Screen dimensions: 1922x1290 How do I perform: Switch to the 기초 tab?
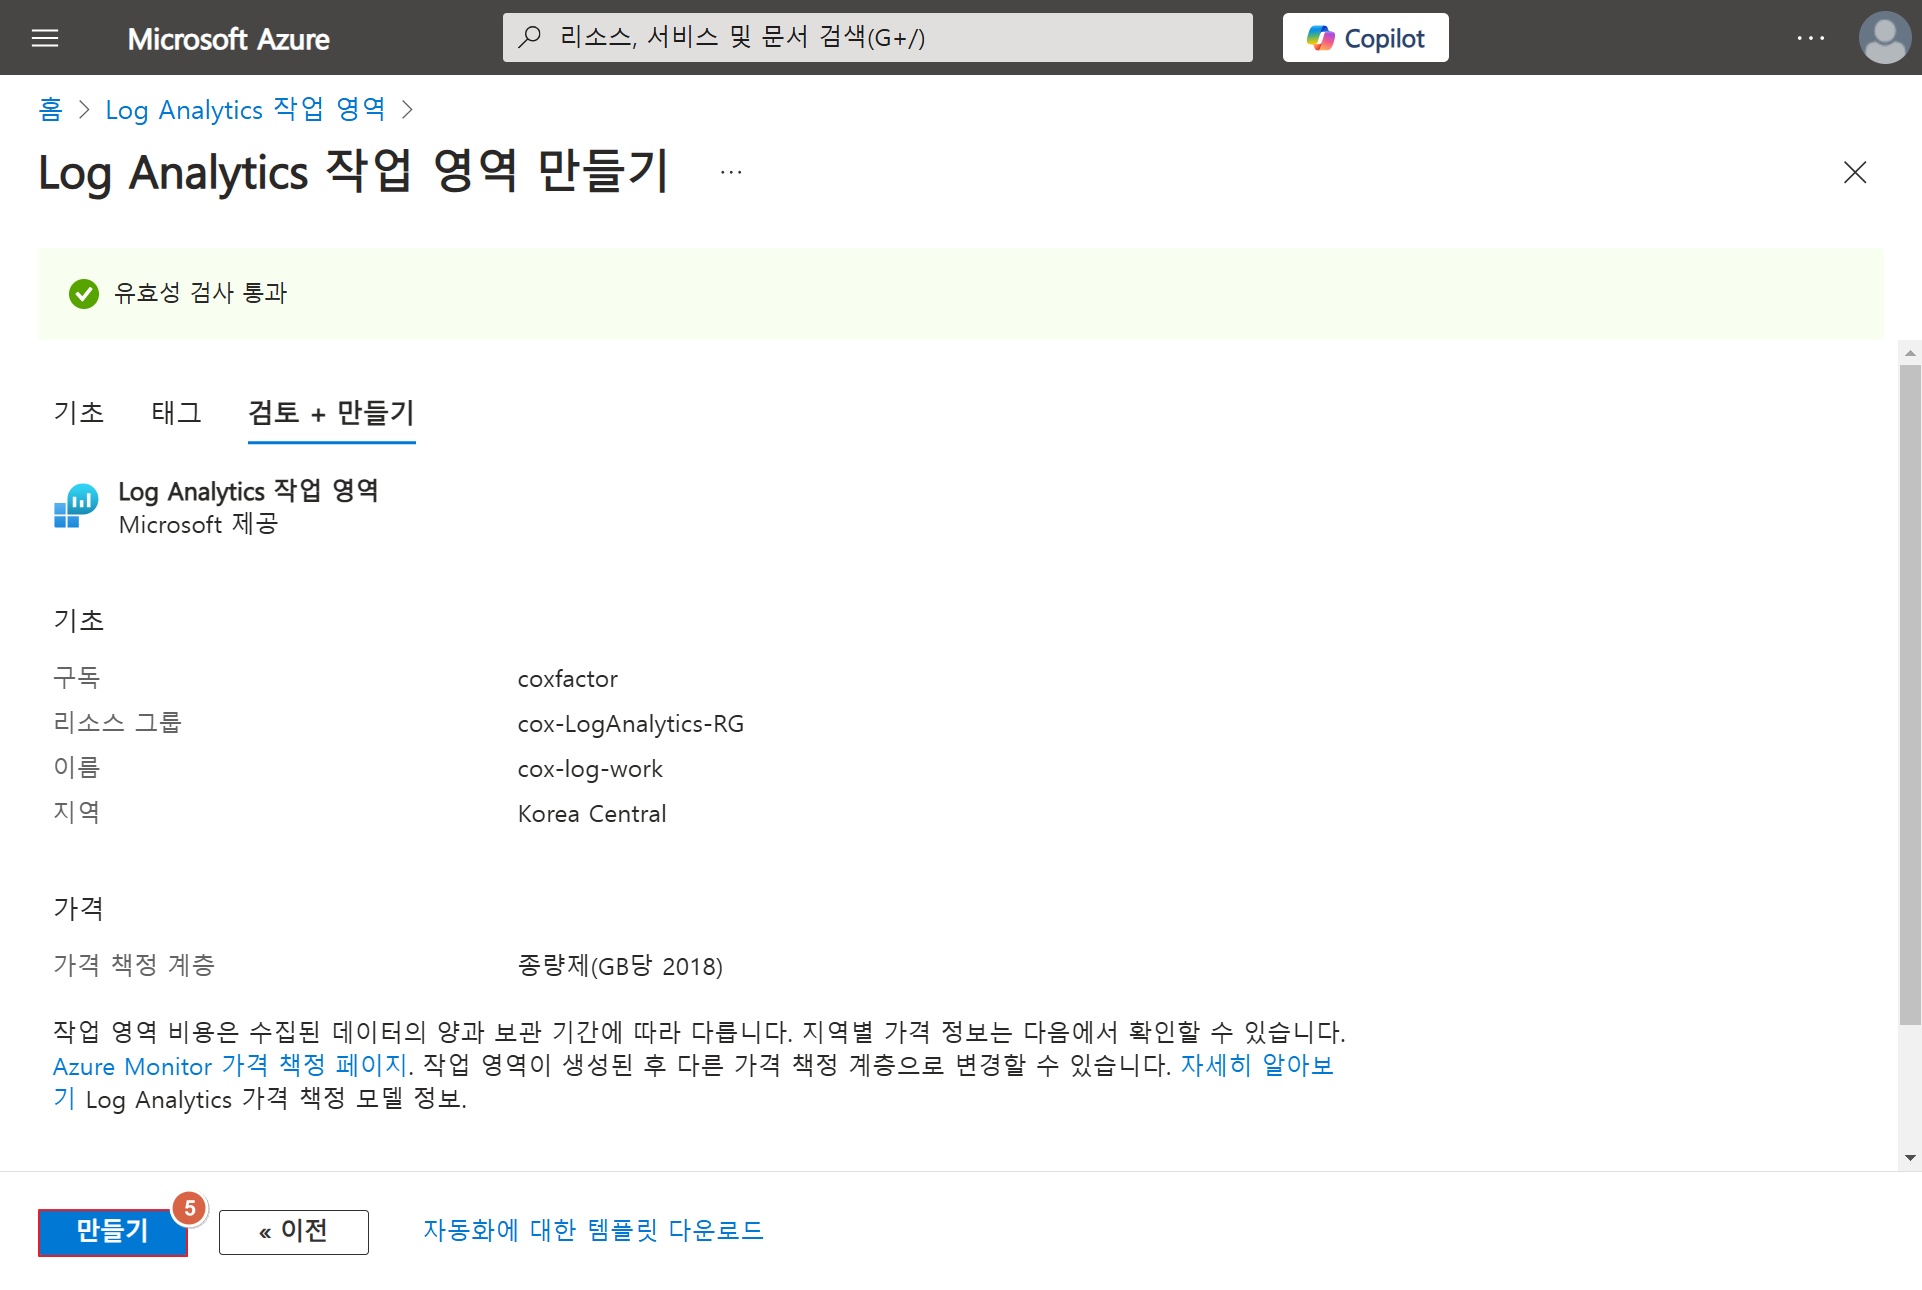78,413
